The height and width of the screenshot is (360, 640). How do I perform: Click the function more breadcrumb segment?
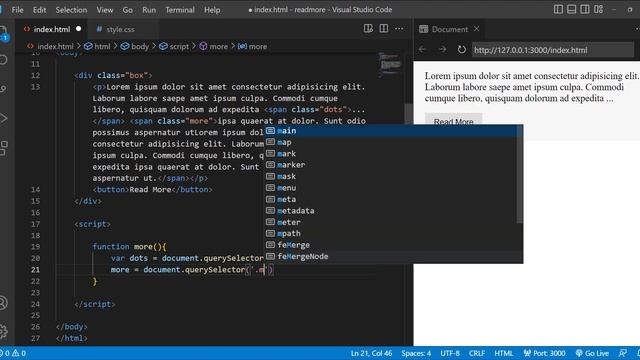(x=213, y=47)
